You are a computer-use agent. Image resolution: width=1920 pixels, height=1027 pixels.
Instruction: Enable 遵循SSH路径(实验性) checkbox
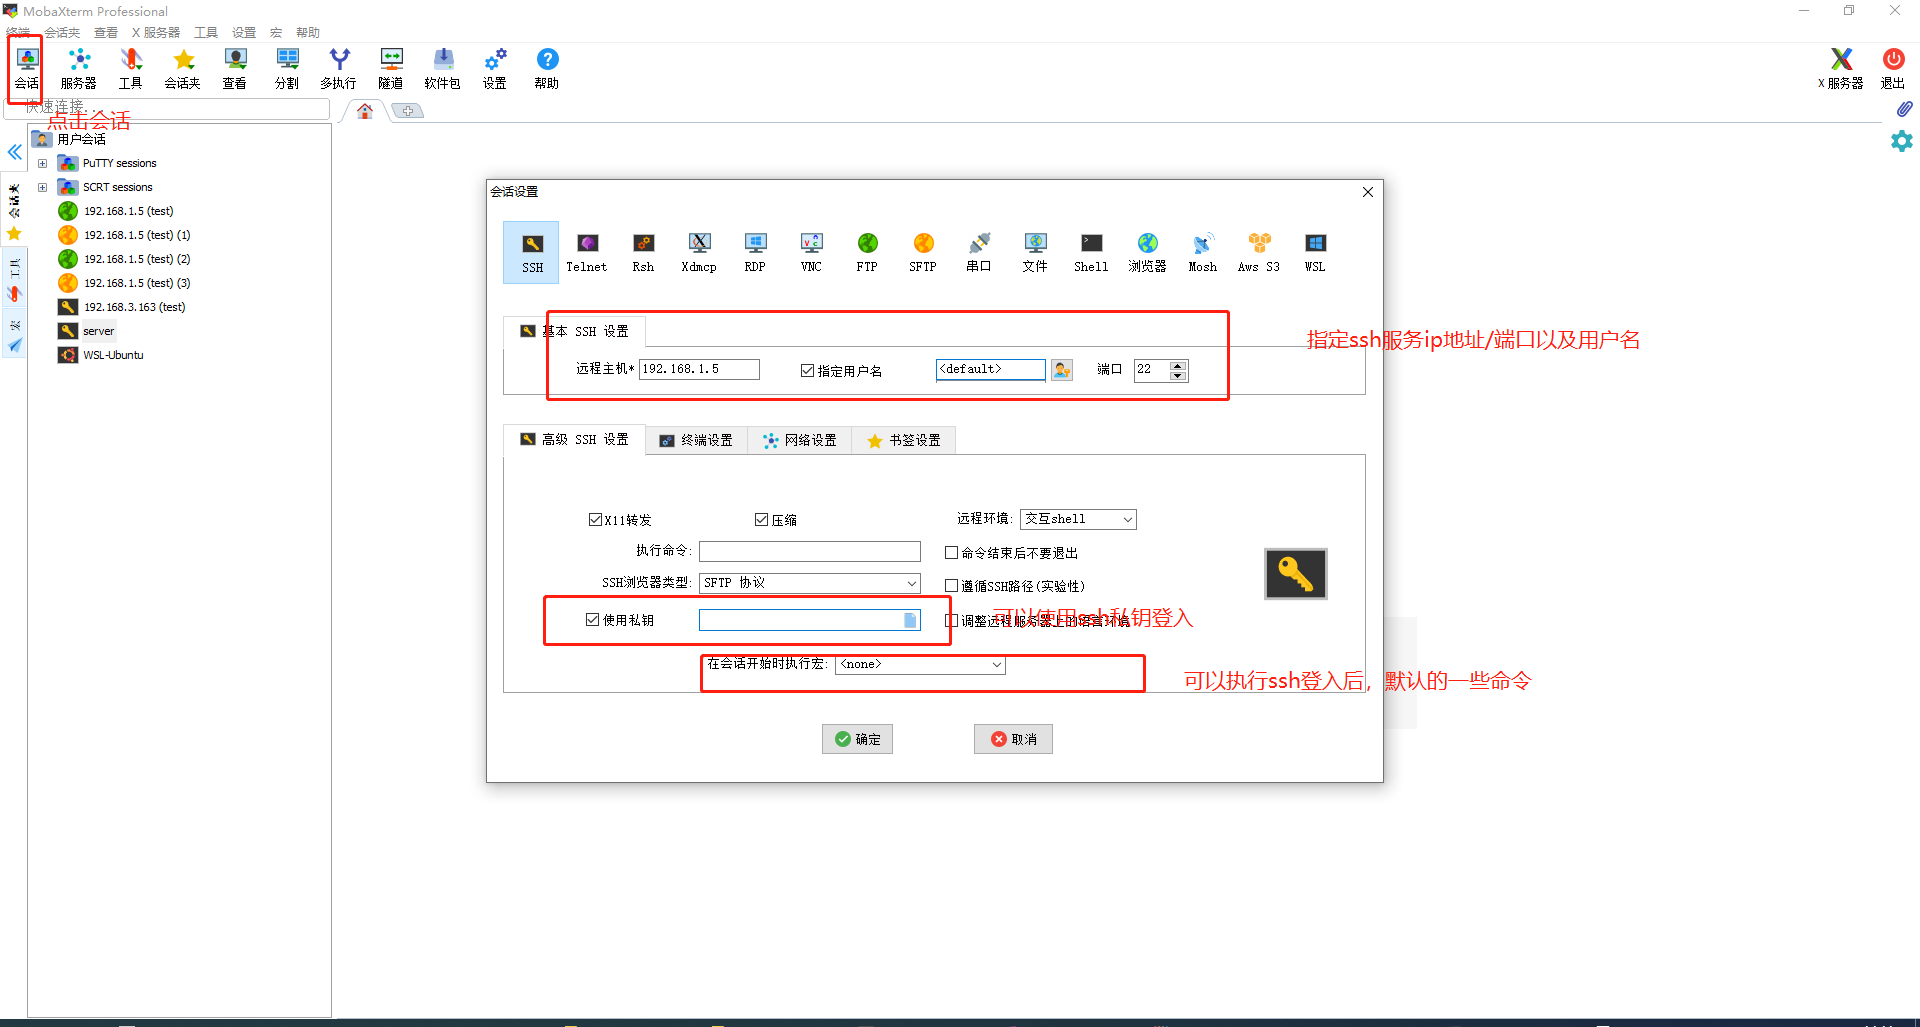click(x=951, y=586)
